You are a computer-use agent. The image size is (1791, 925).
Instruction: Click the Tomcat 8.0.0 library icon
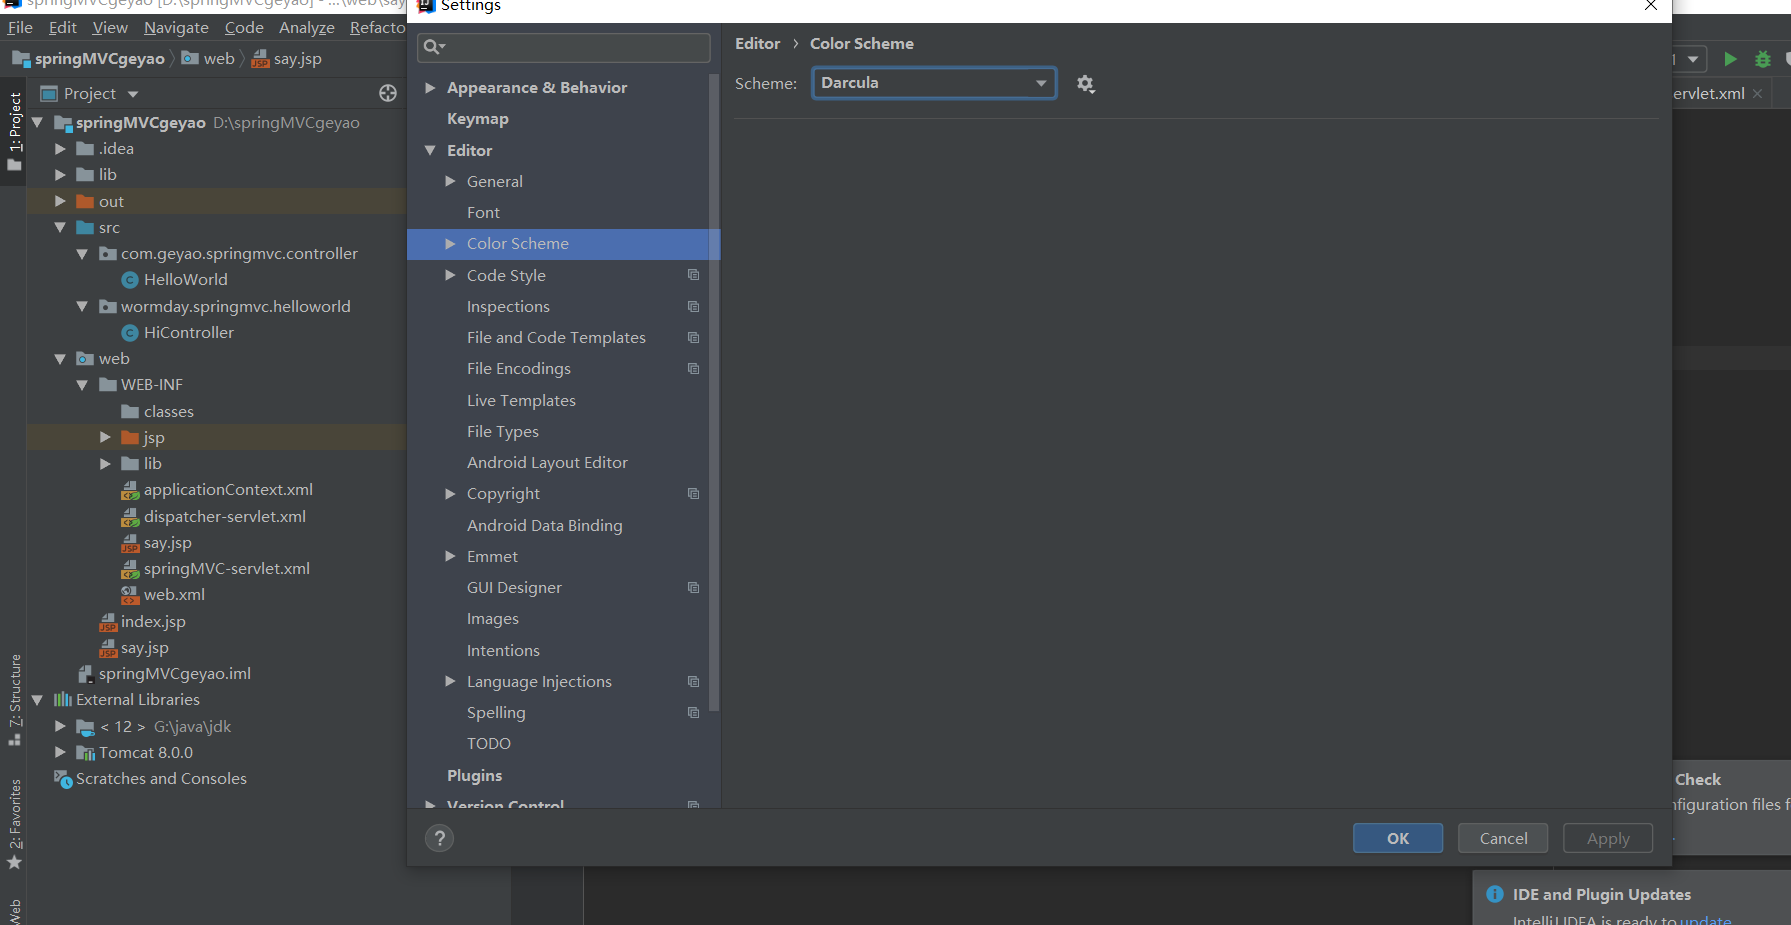pos(86,752)
